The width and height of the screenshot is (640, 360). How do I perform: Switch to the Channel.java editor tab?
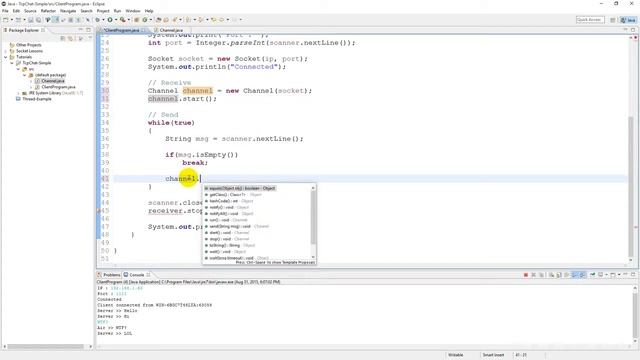[x=171, y=30]
